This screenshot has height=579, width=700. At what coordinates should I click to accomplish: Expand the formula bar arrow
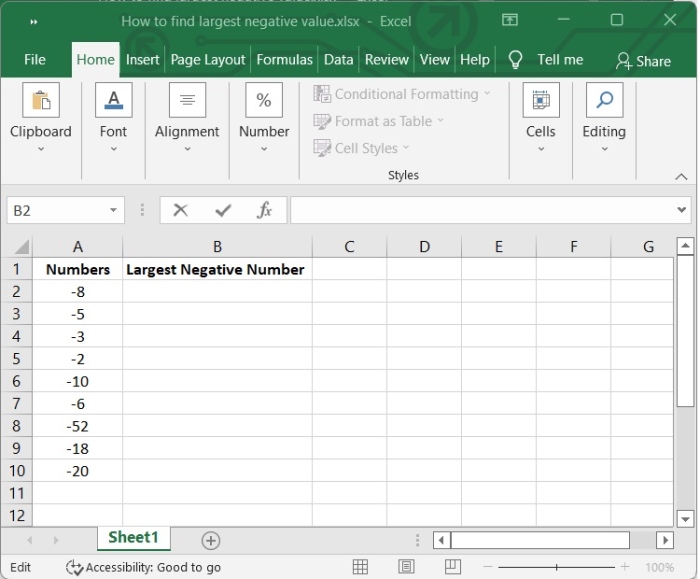681,210
